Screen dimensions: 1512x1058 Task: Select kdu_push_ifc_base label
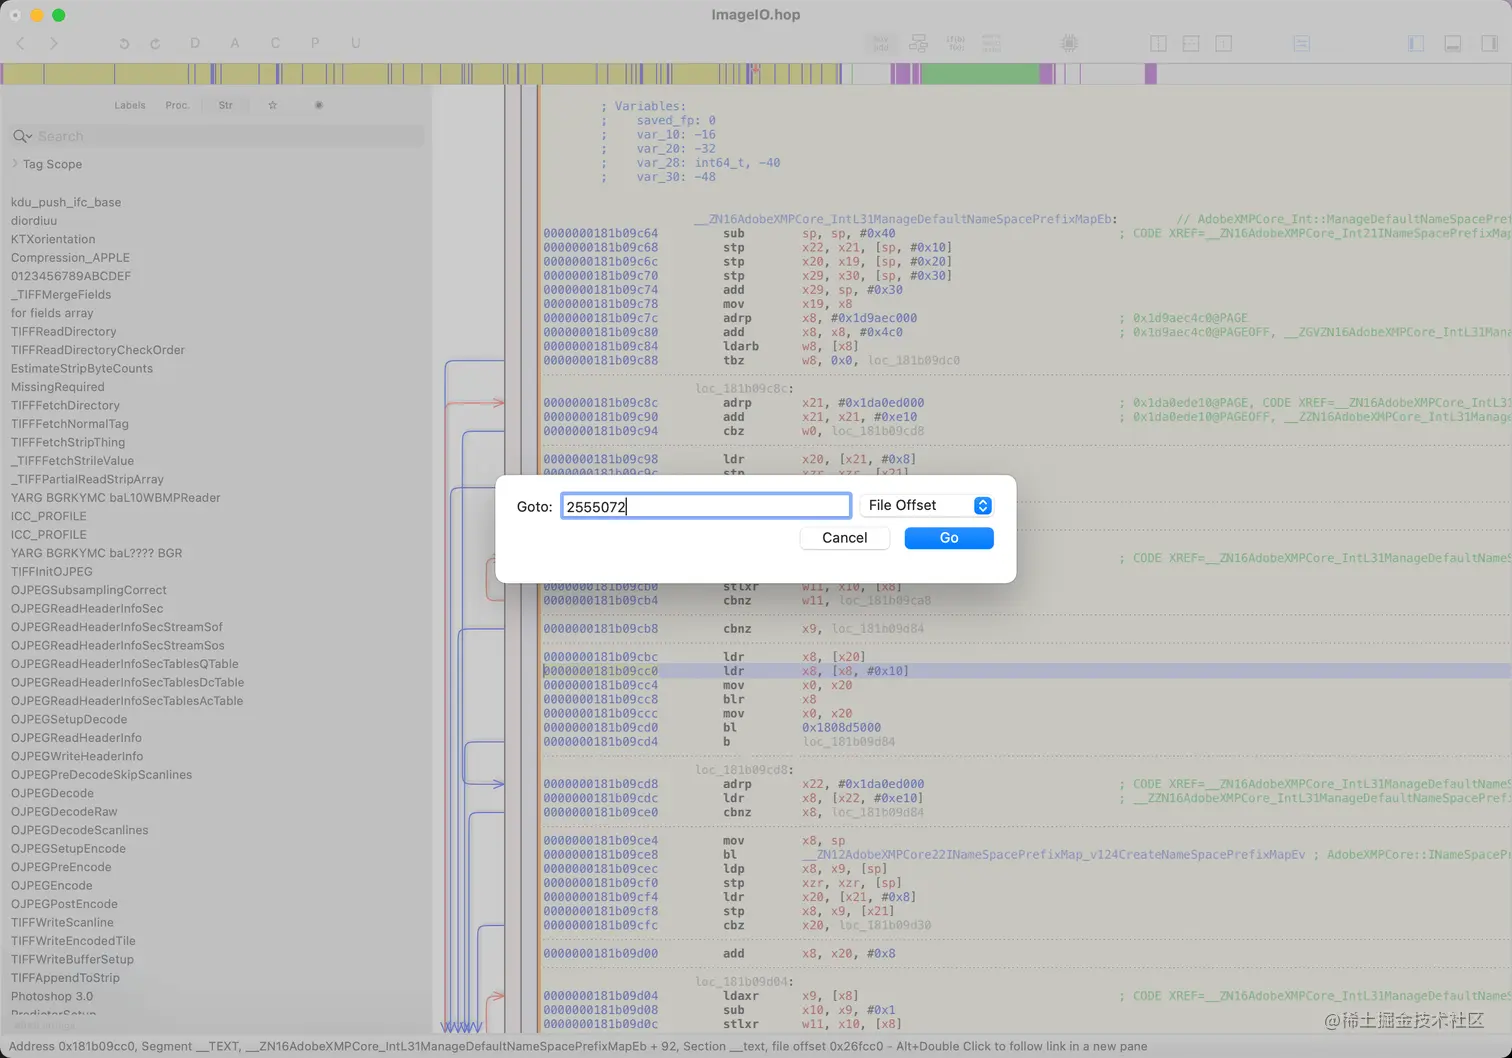pos(66,202)
